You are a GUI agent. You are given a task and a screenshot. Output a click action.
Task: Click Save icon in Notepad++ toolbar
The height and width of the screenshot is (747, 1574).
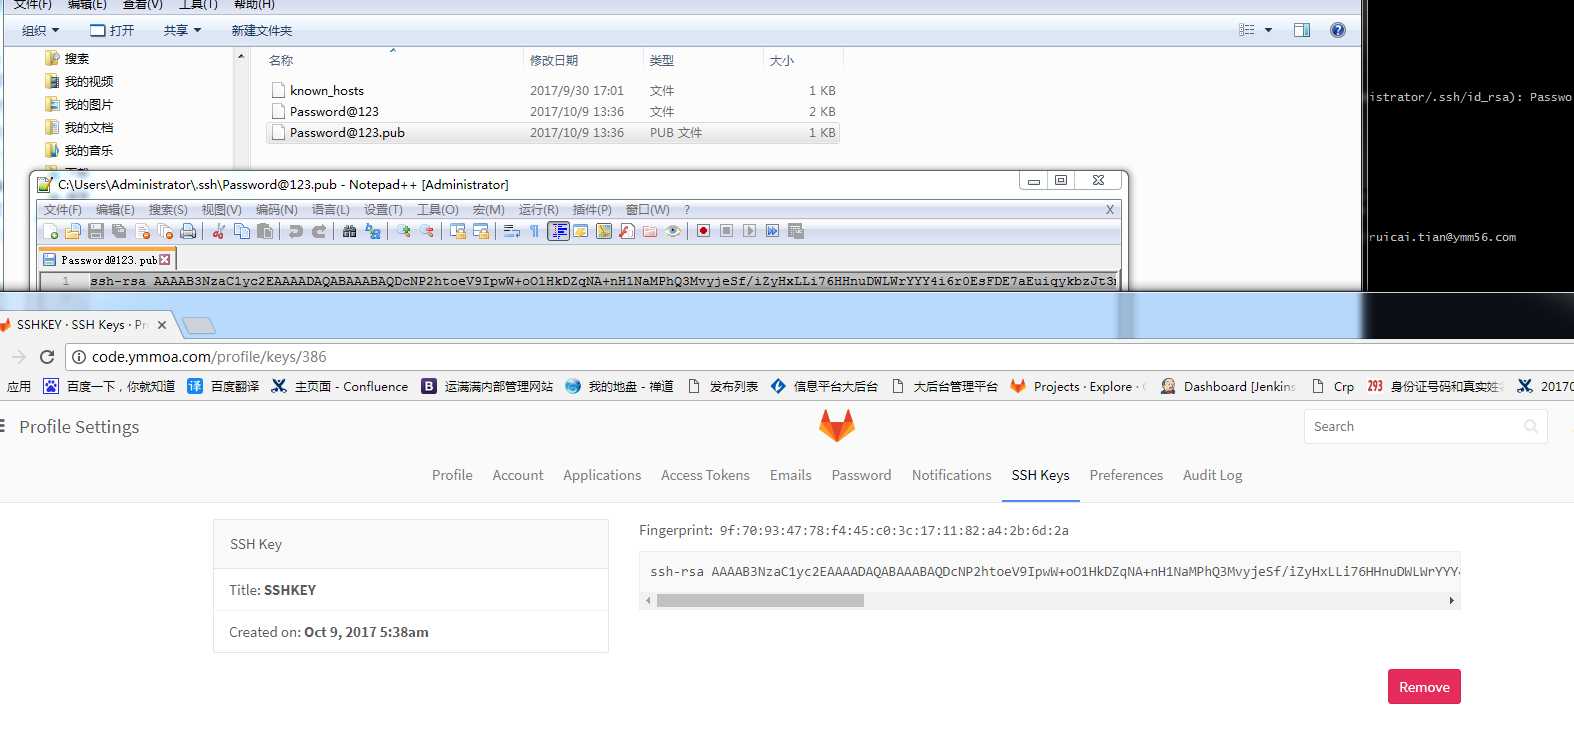[96, 231]
